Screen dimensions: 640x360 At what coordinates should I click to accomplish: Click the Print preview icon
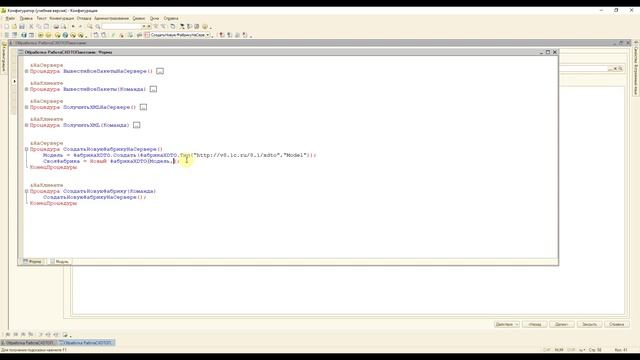click(63, 27)
